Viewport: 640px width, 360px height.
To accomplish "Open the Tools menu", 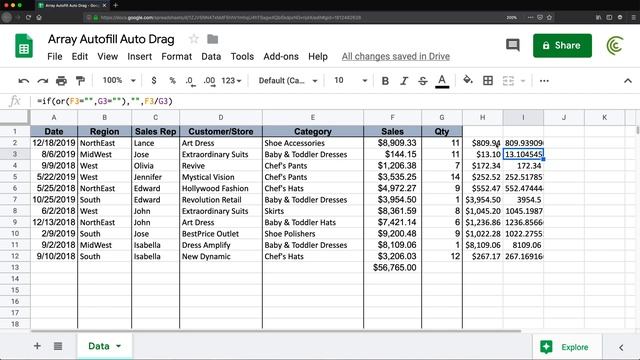I will click(x=242, y=56).
